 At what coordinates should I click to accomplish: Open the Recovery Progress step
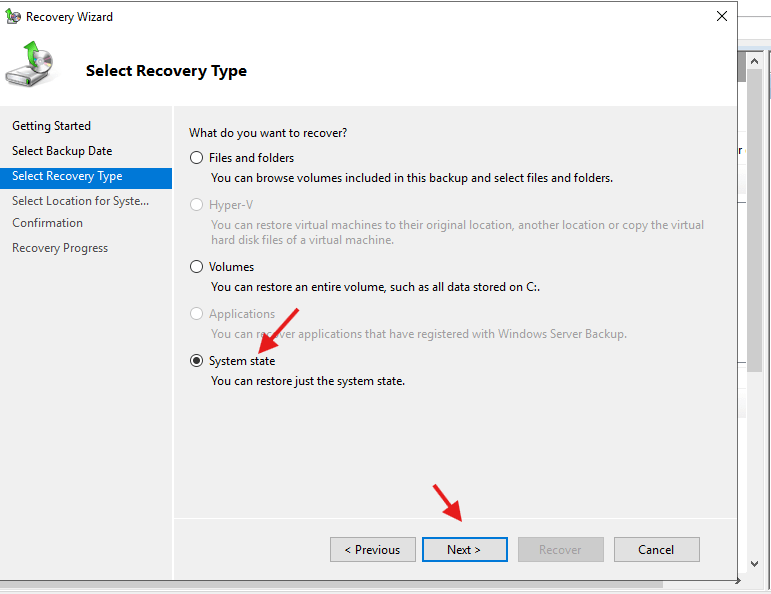(x=60, y=248)
